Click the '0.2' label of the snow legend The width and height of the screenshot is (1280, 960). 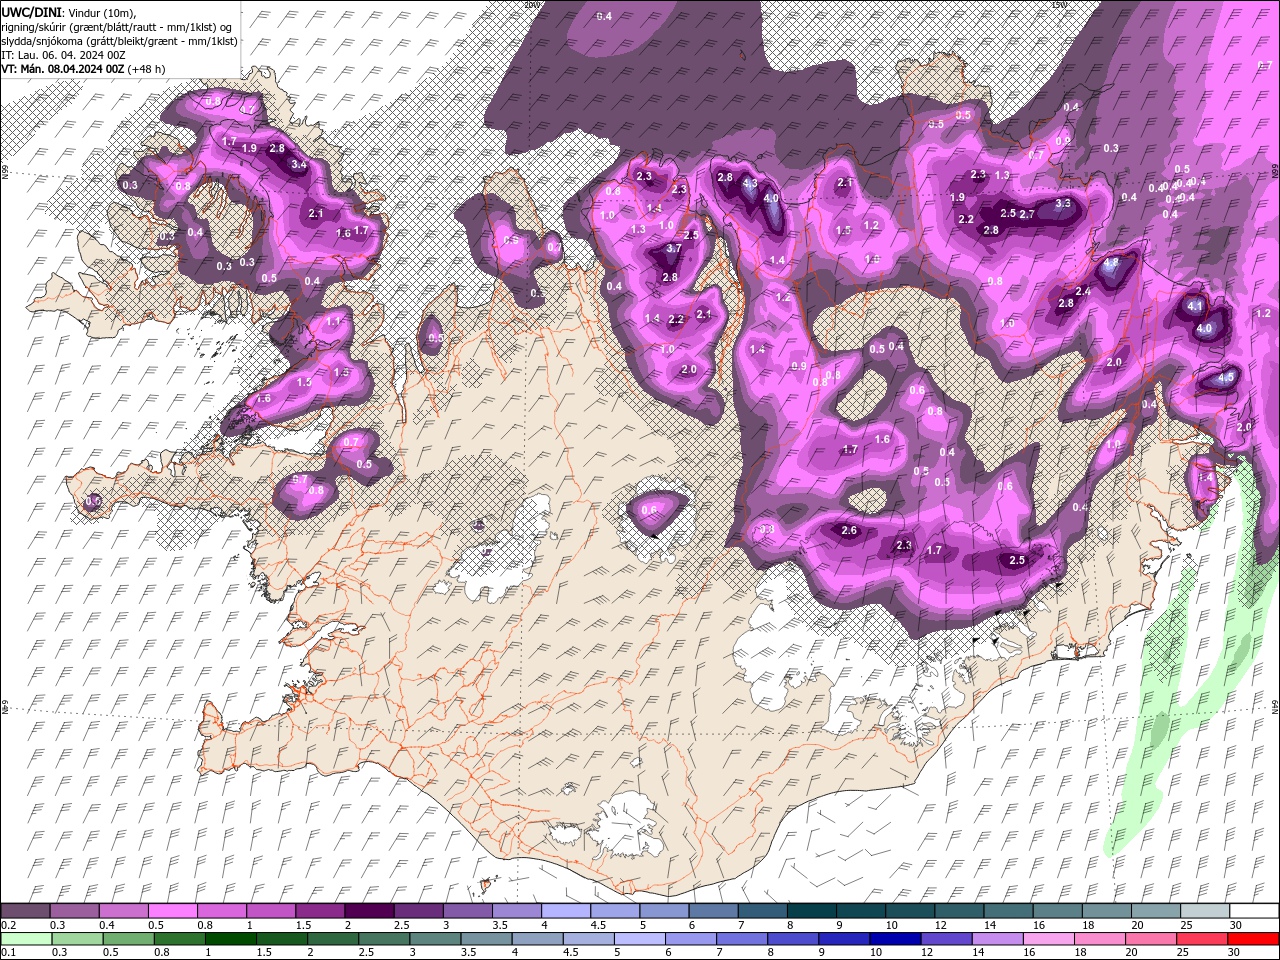(x=8, y=925)
